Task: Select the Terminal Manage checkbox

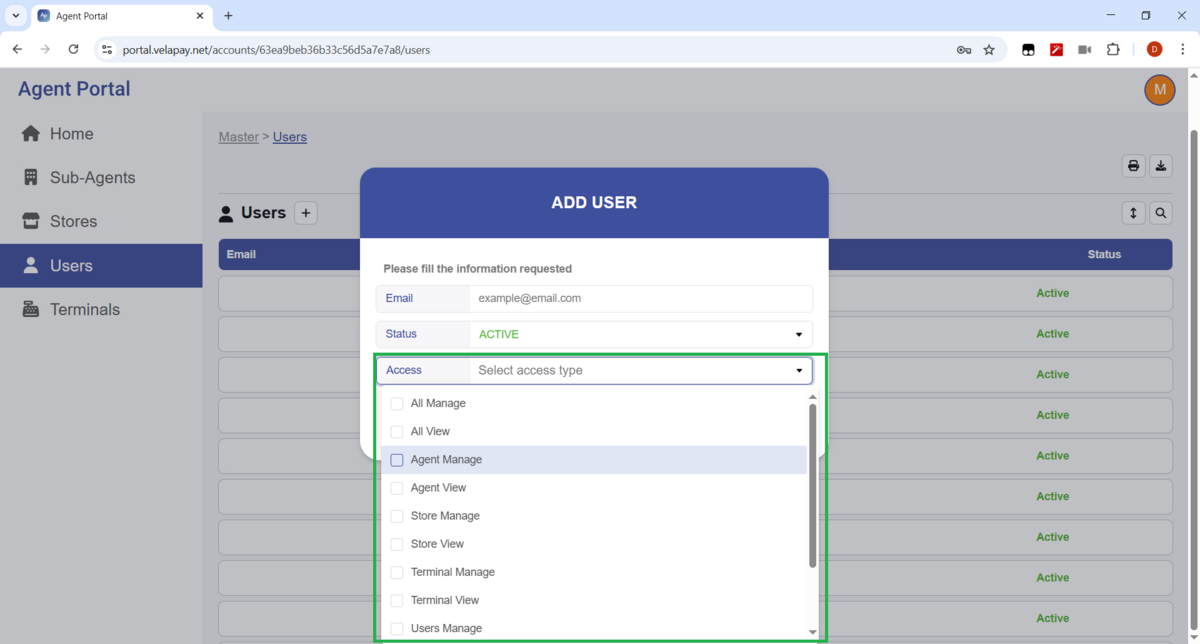Action: tap(397, 572)
